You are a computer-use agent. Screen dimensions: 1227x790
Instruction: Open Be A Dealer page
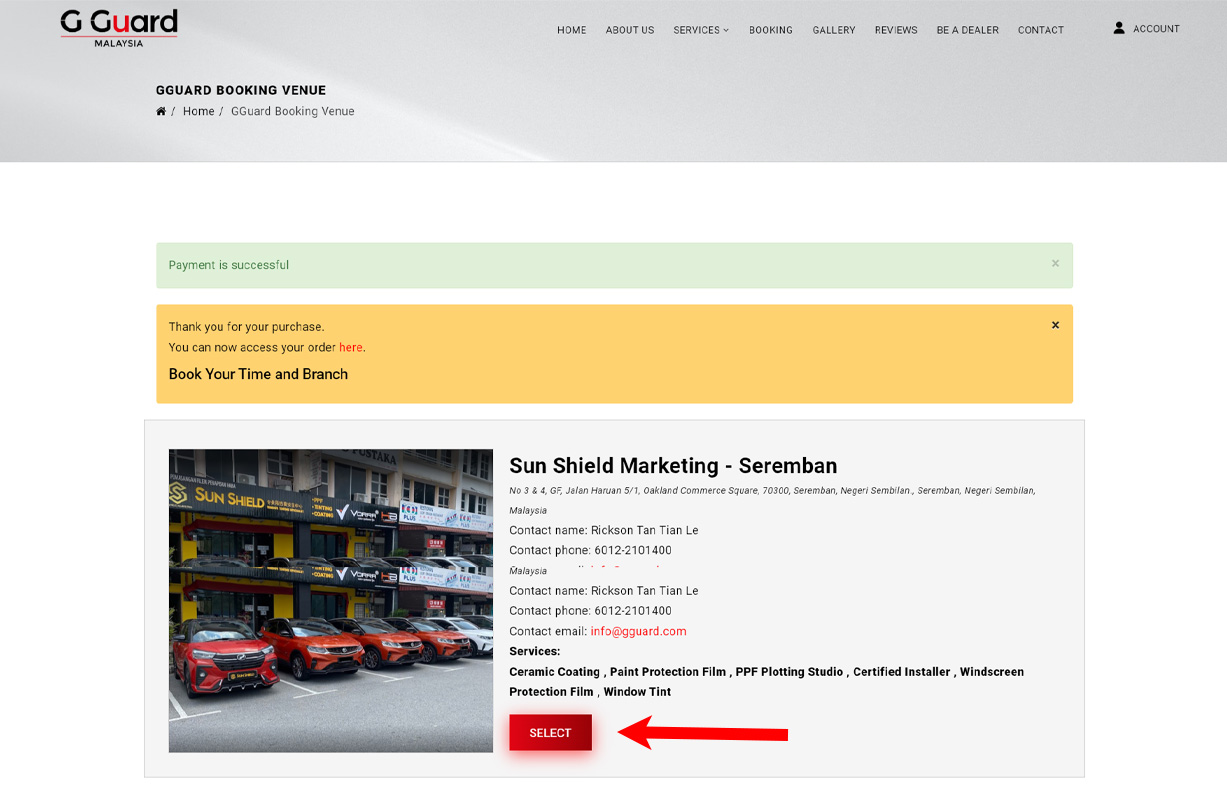coord(967,30)
